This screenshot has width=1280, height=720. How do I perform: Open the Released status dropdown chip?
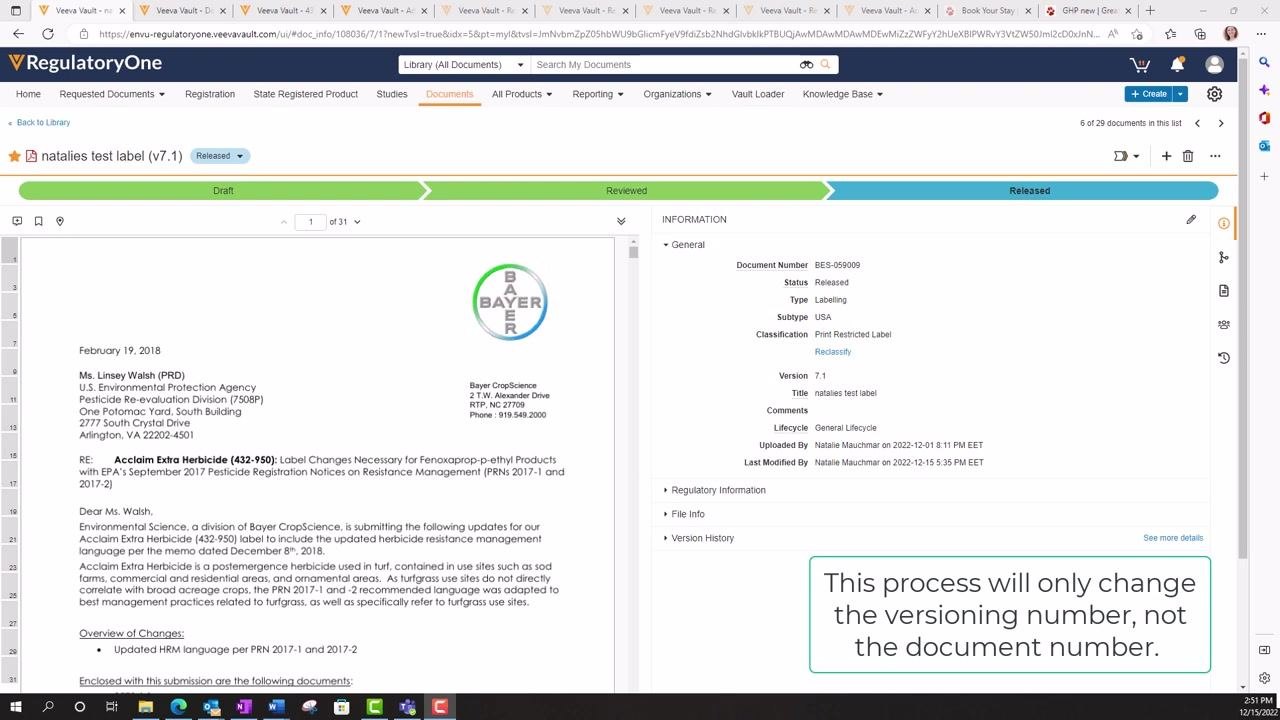click(220, 156)
